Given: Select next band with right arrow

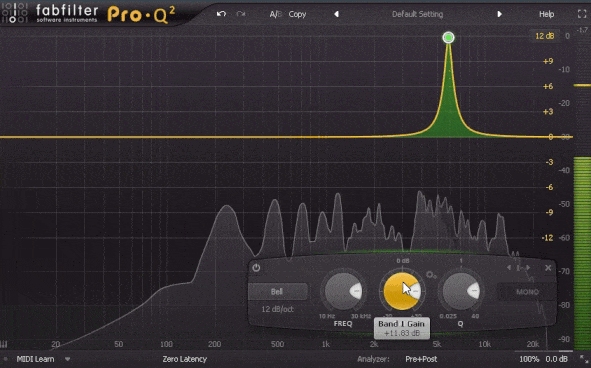Looking at the screenshot, I should pos(528,268).
